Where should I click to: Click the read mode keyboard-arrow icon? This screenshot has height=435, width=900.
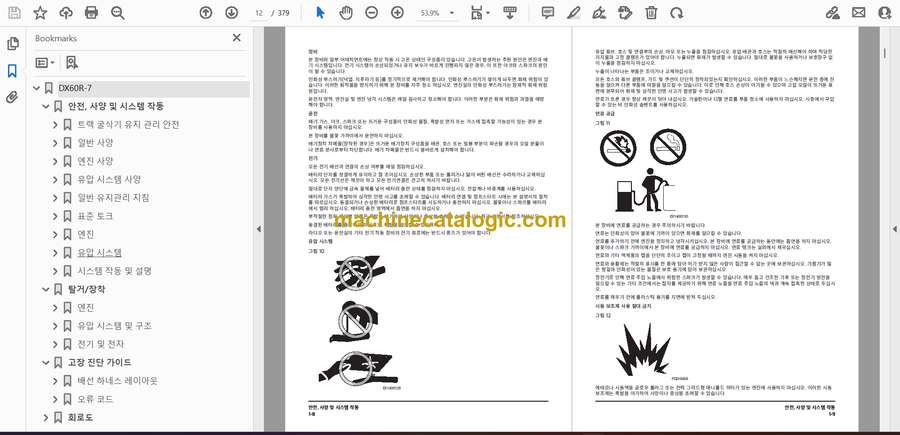[x=509, y=13]
